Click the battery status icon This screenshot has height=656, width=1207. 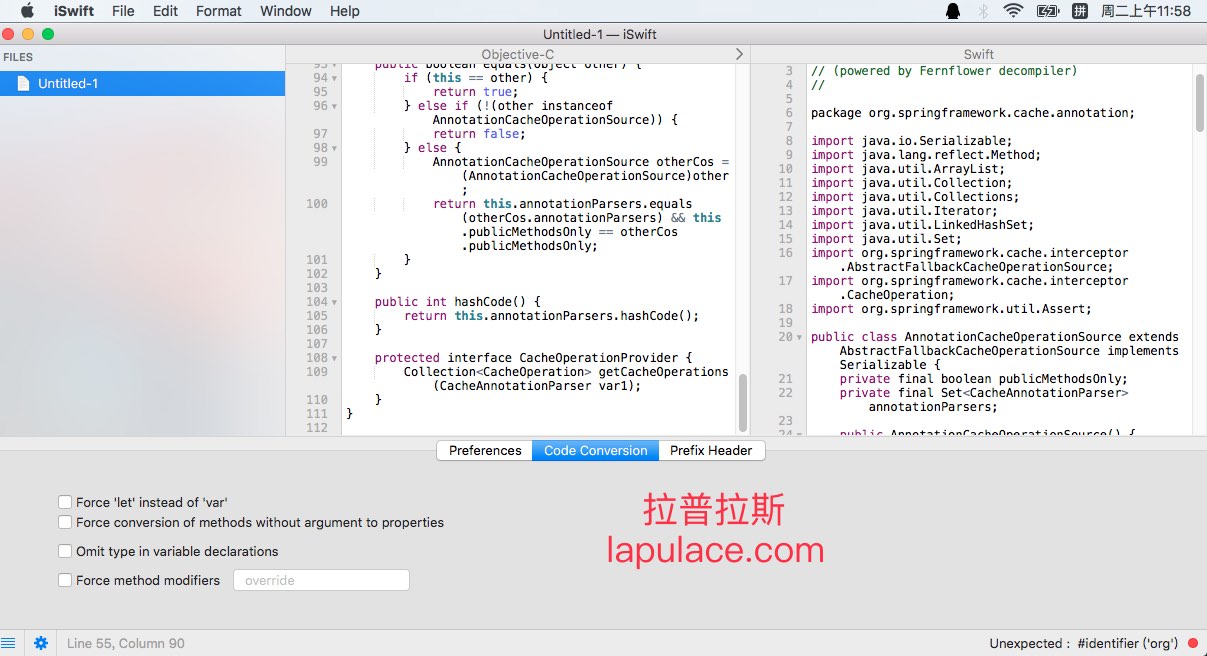pyautogui.click(x=1047, y=11)
